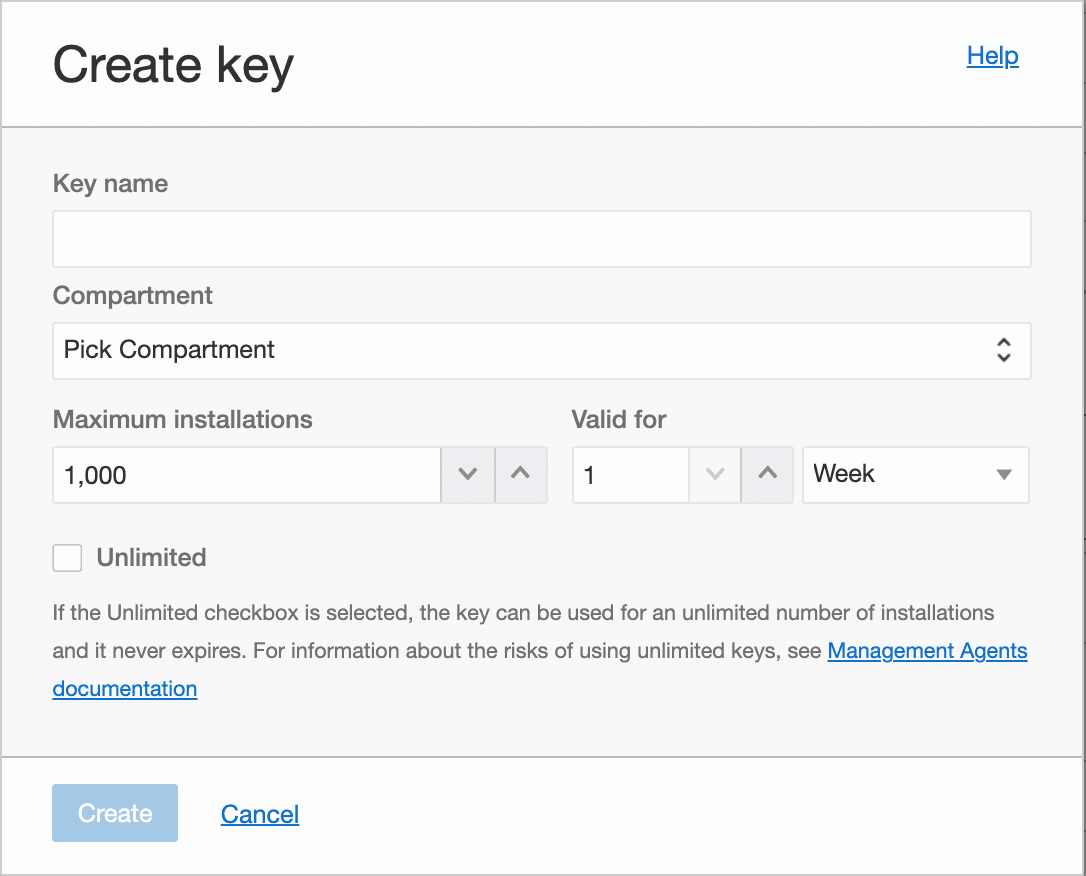1086x876 pixels.
Task: Click the Maximum installations increment arrow
Action: [521, 475]
